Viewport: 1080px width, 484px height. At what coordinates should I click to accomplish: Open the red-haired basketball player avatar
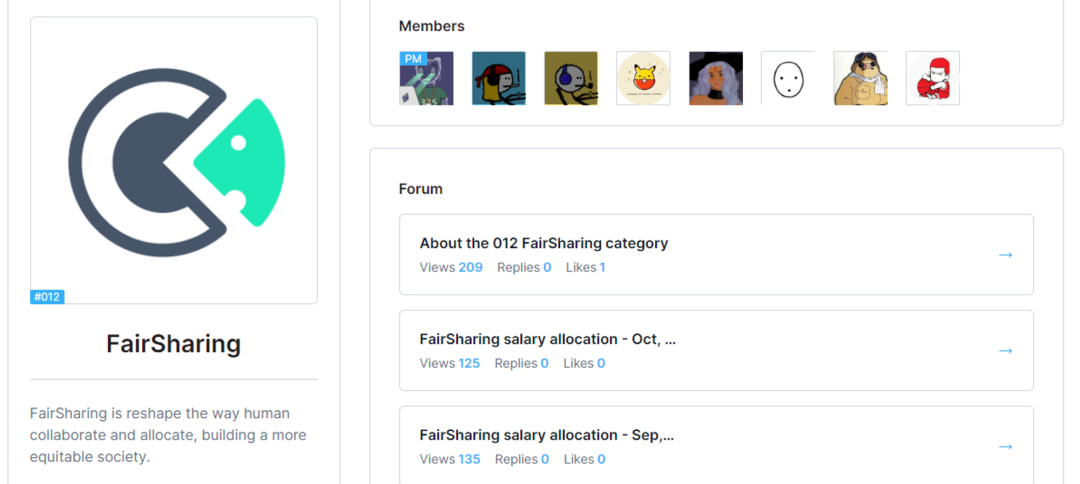point(932,78)
